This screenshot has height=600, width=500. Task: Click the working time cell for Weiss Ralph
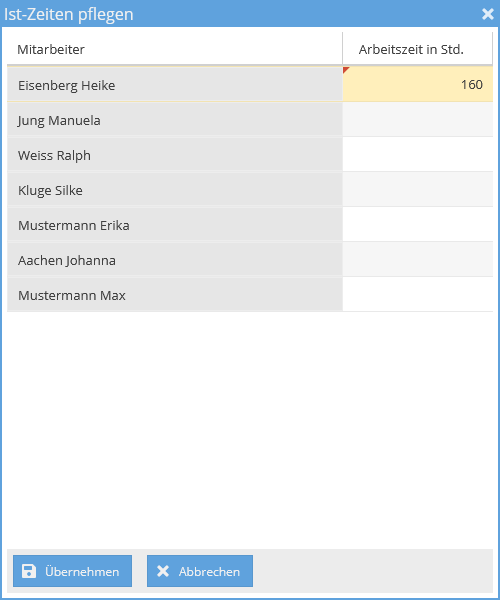pos(417,155)
